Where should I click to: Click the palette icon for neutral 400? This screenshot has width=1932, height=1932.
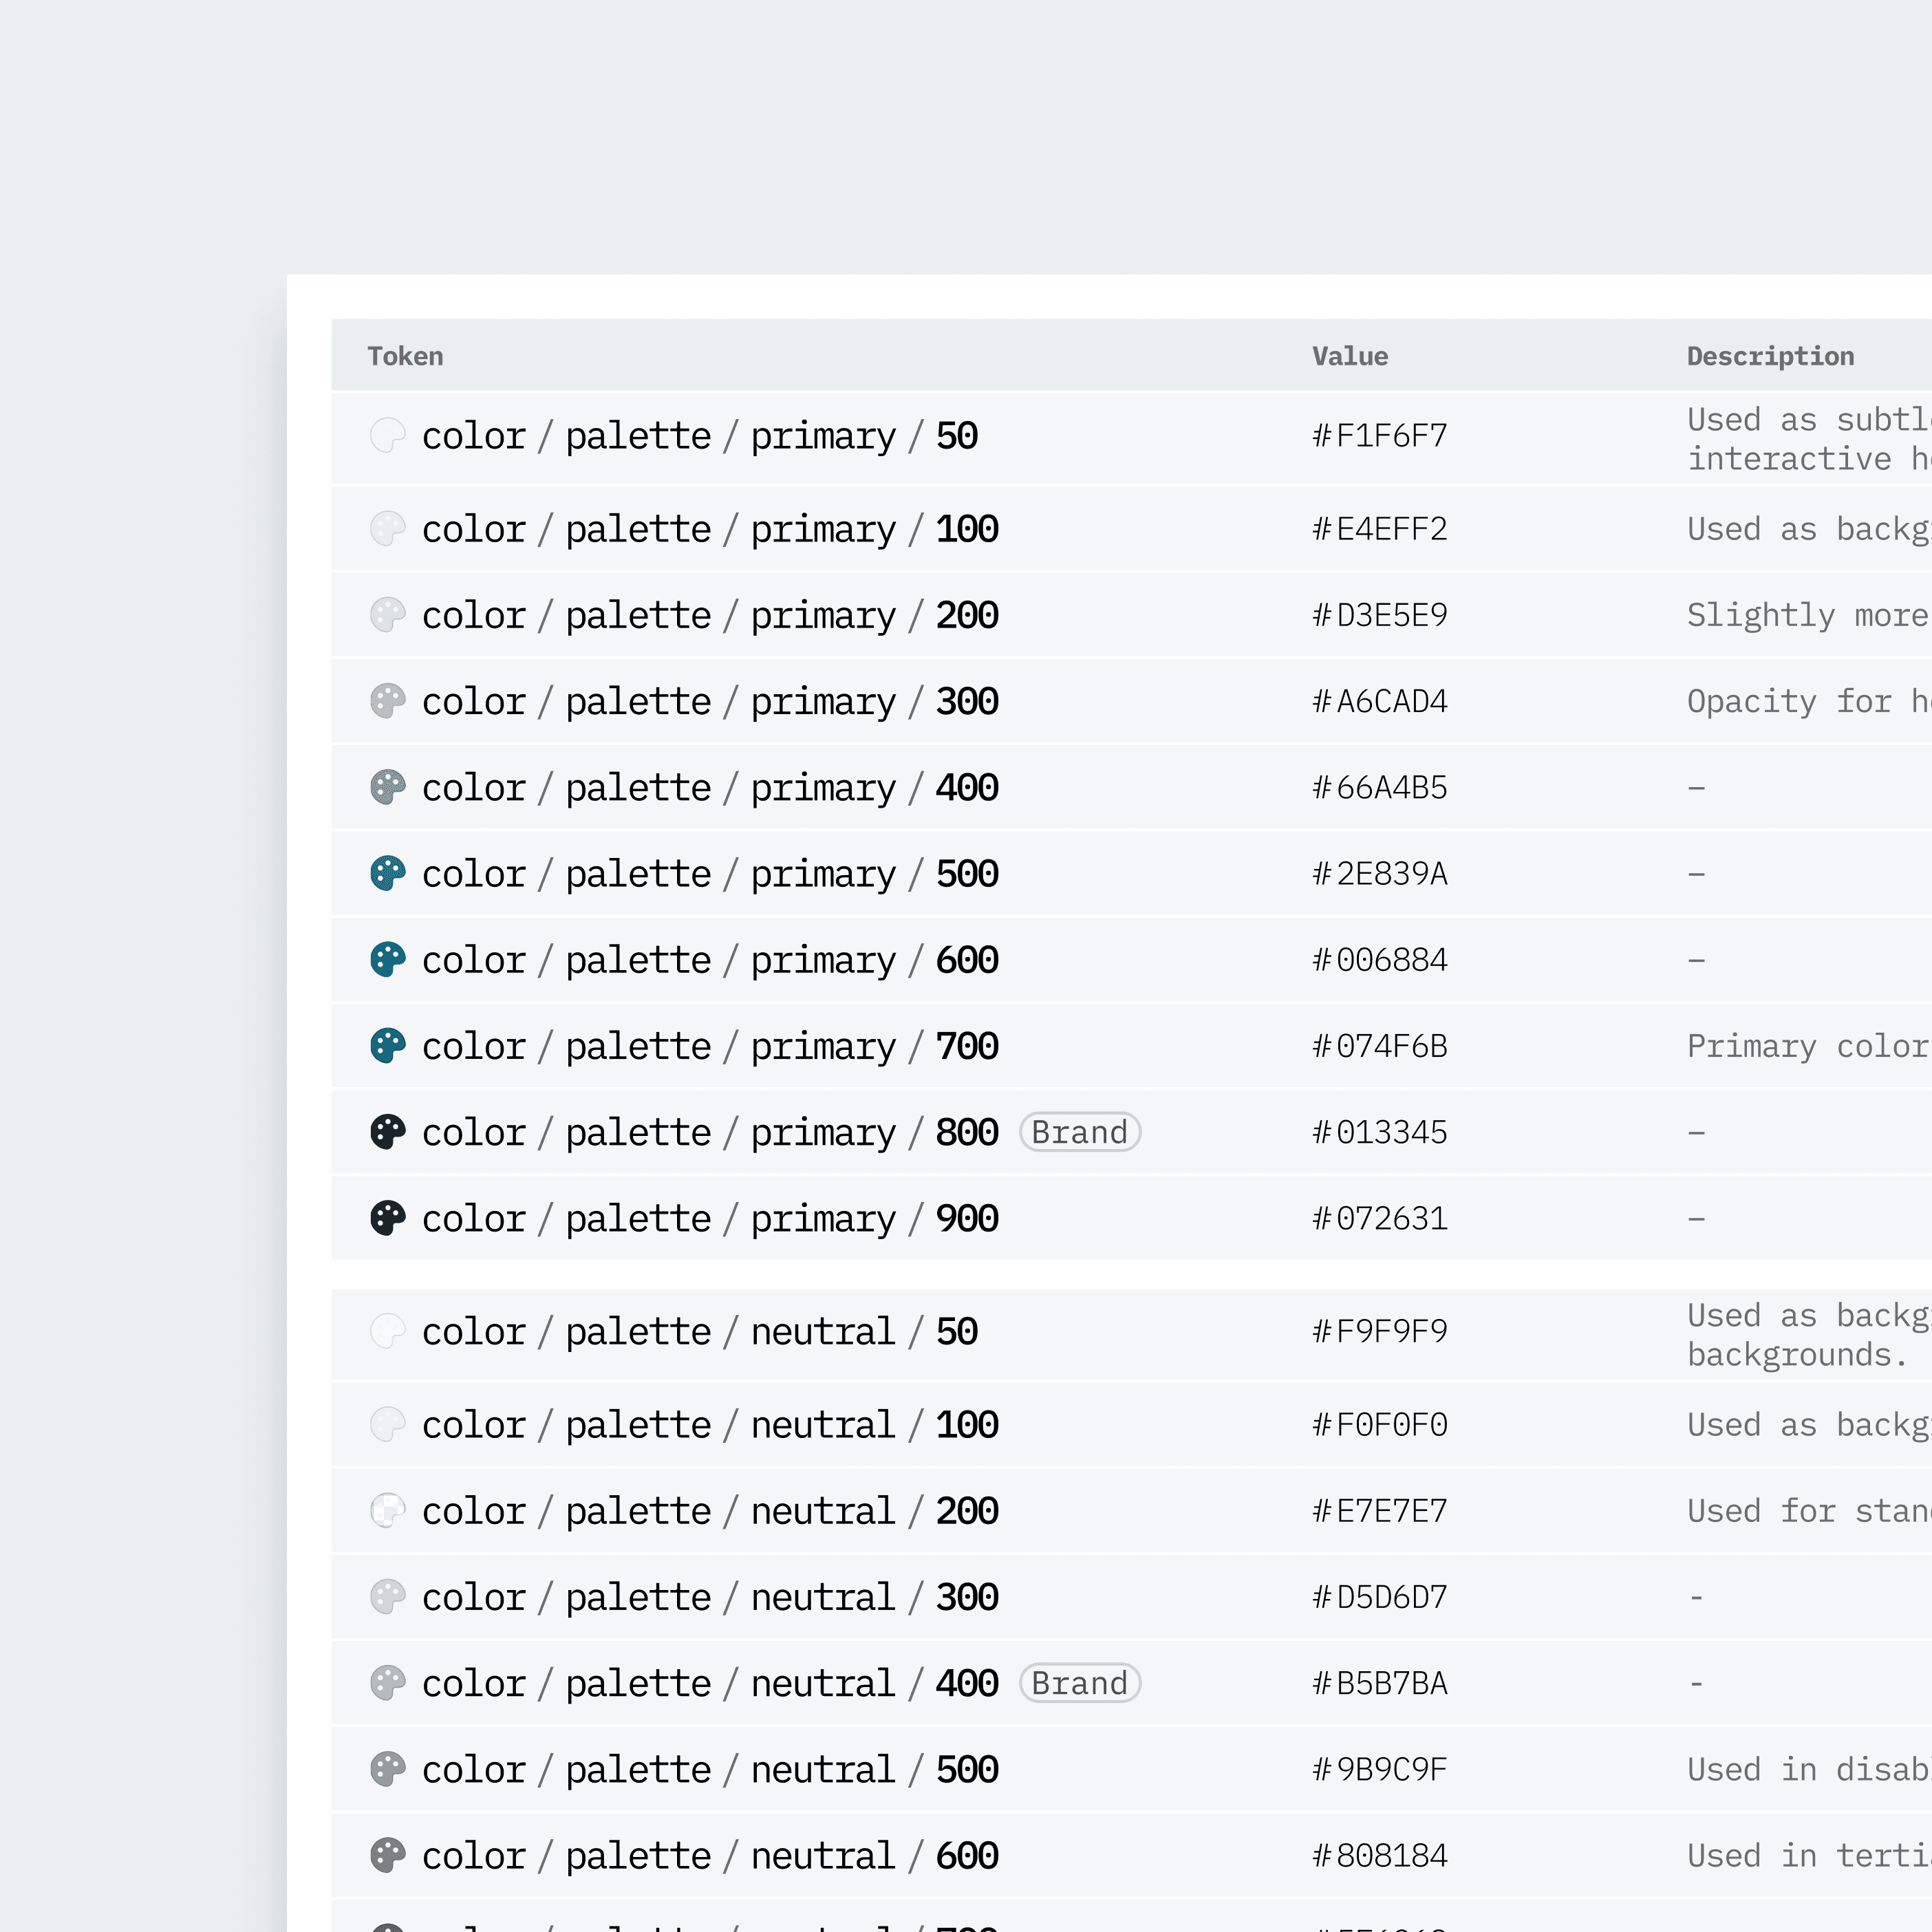point(387,1683)
